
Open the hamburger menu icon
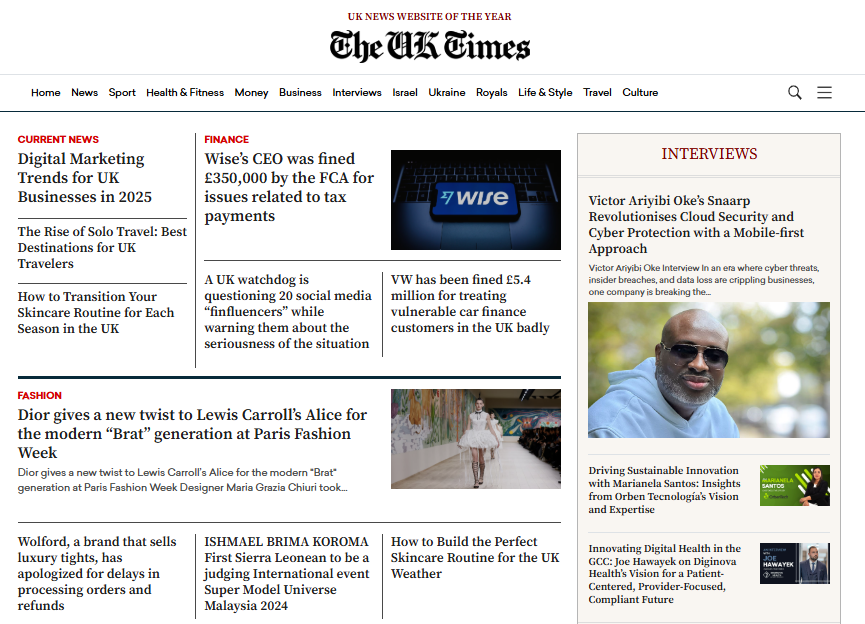point(824,92)
